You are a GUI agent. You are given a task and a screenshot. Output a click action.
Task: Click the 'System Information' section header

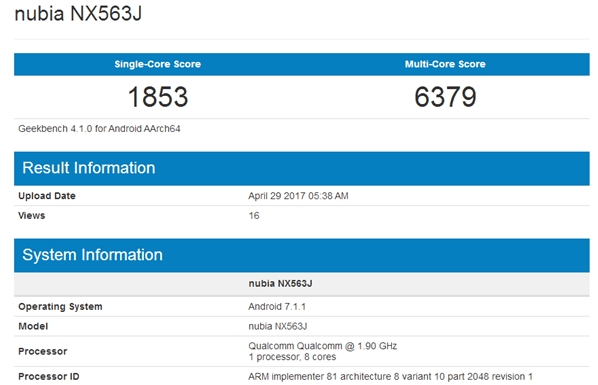pos(302,255)
